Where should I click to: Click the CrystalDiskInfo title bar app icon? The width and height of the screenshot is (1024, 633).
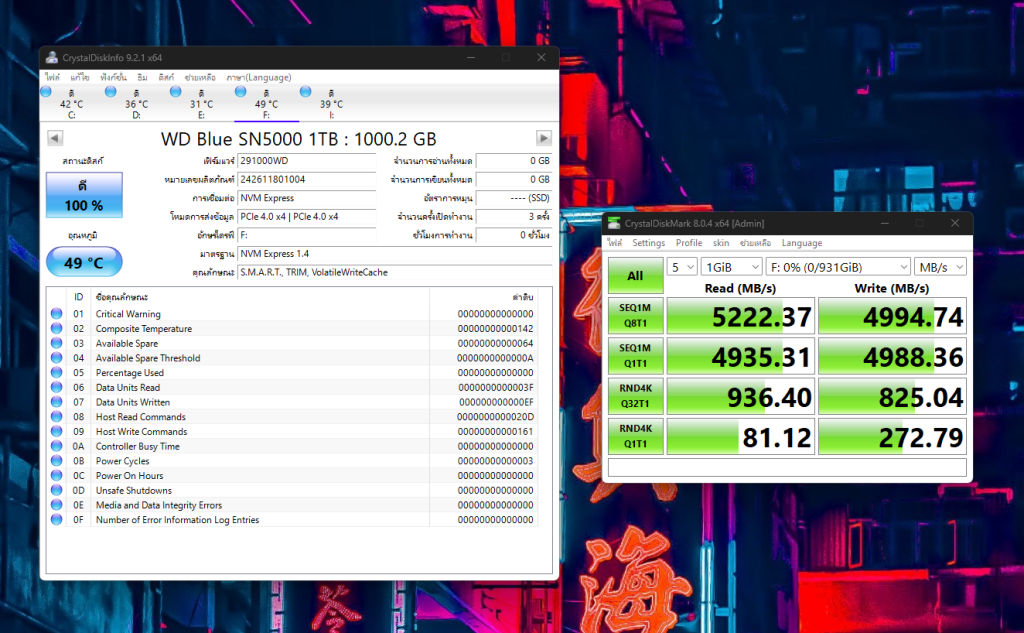click(x=52, y=57)
